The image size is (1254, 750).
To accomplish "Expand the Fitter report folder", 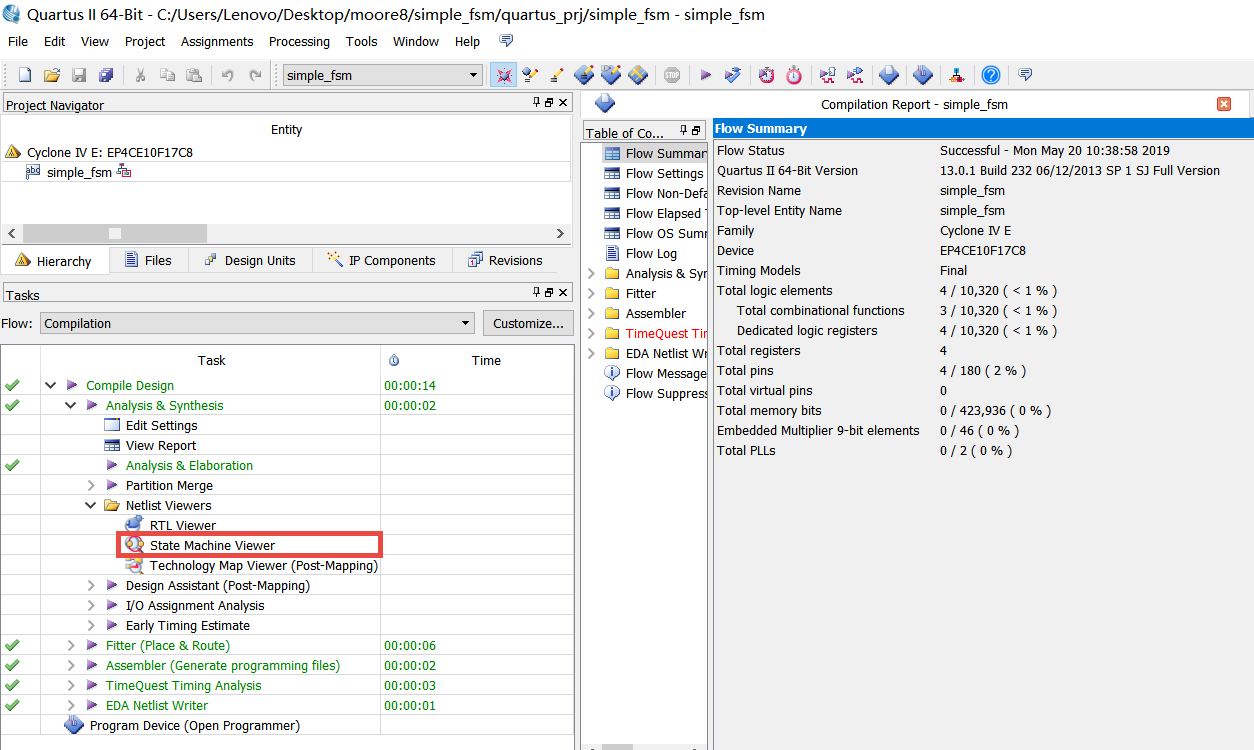I will coord(591,293).
